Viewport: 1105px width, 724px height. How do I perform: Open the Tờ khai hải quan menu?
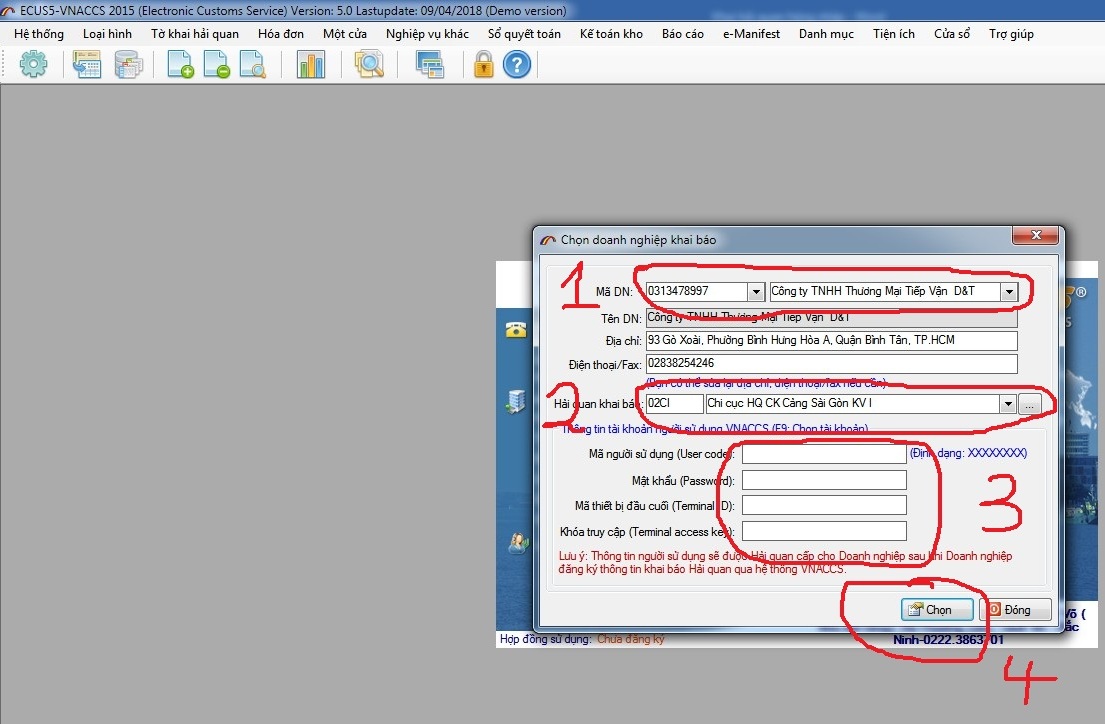[195, 34]
